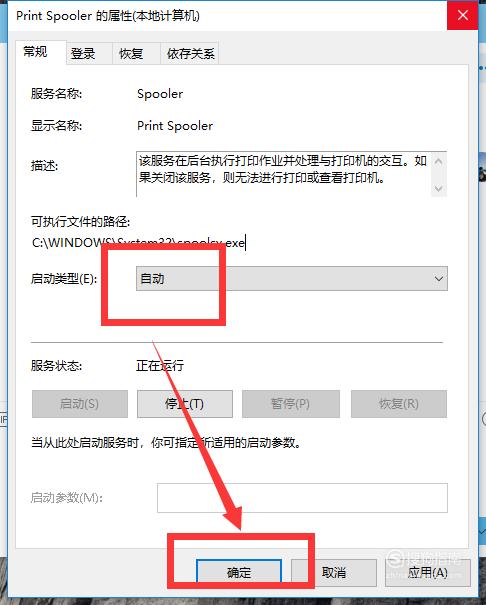Image resolution: width=486 pixels, height=605 pixels.
Task: Click the executable path spoolsv.exe text
Action: click(x=138, y=243)
